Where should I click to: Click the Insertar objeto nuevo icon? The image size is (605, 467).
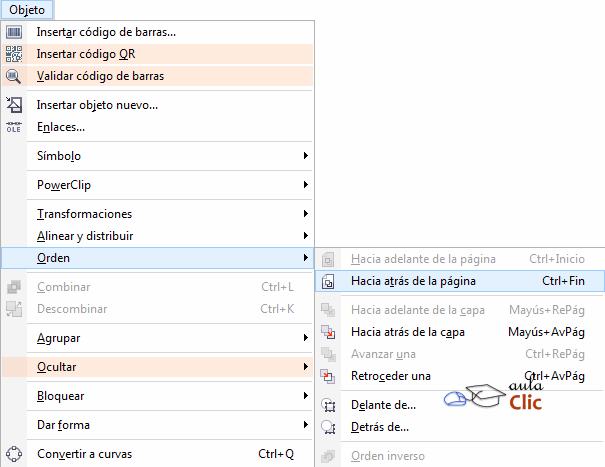click(14, 105)
